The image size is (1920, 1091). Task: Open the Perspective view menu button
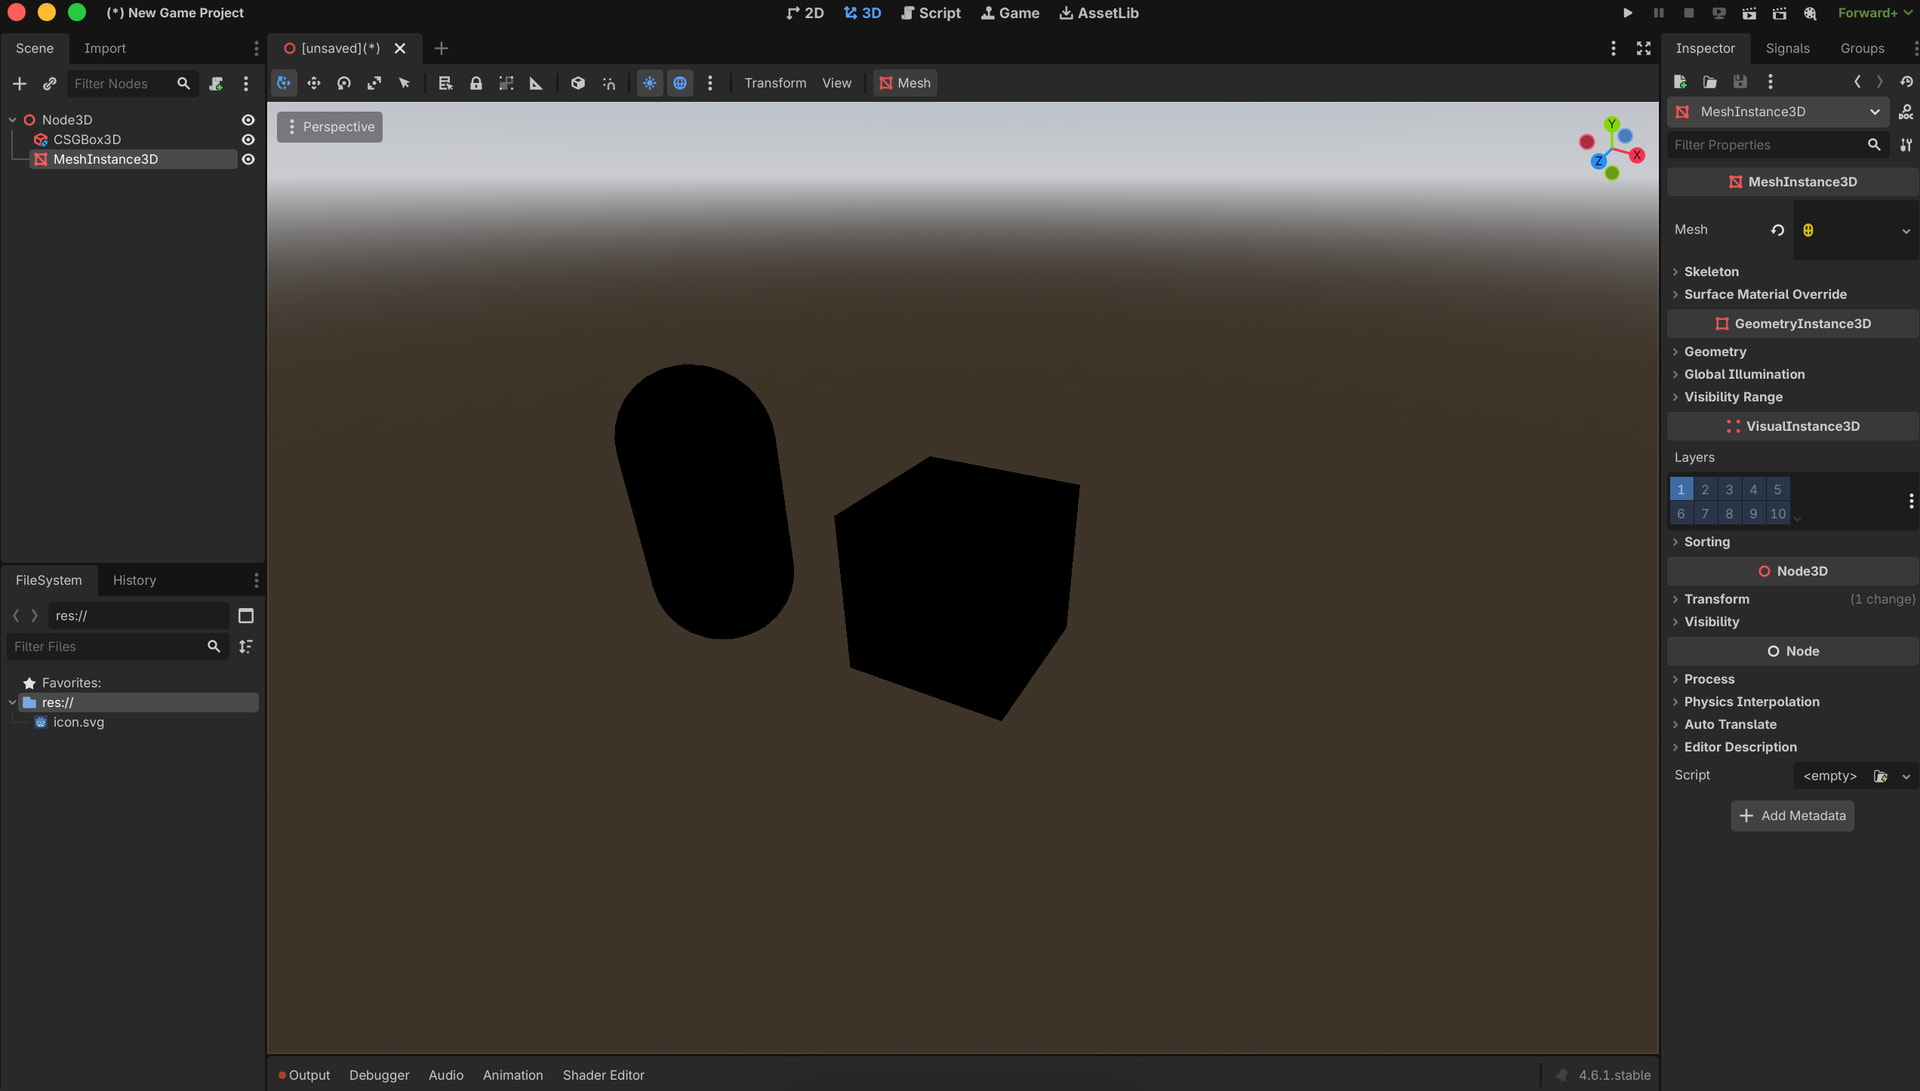point(330,127)
